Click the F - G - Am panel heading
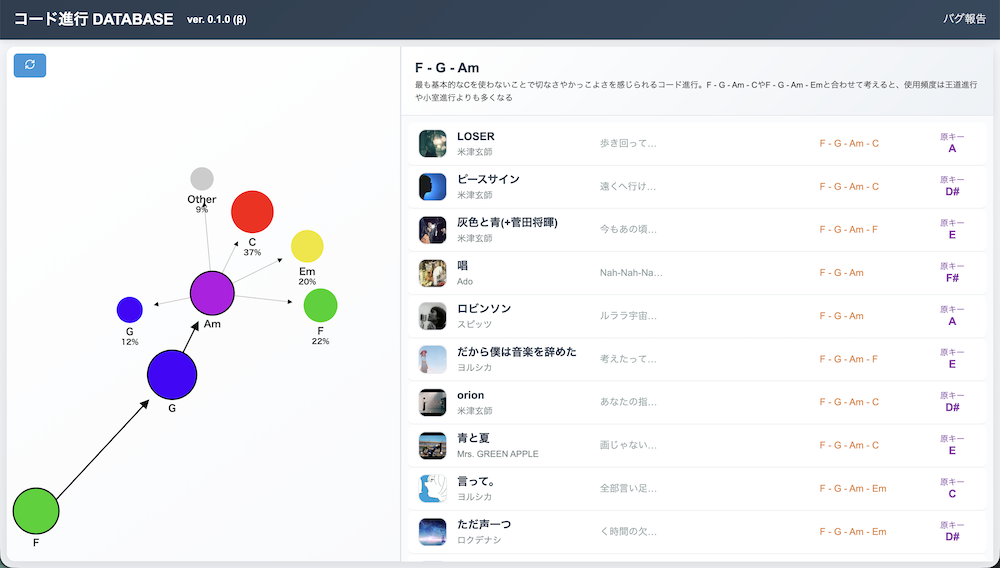 446,68
